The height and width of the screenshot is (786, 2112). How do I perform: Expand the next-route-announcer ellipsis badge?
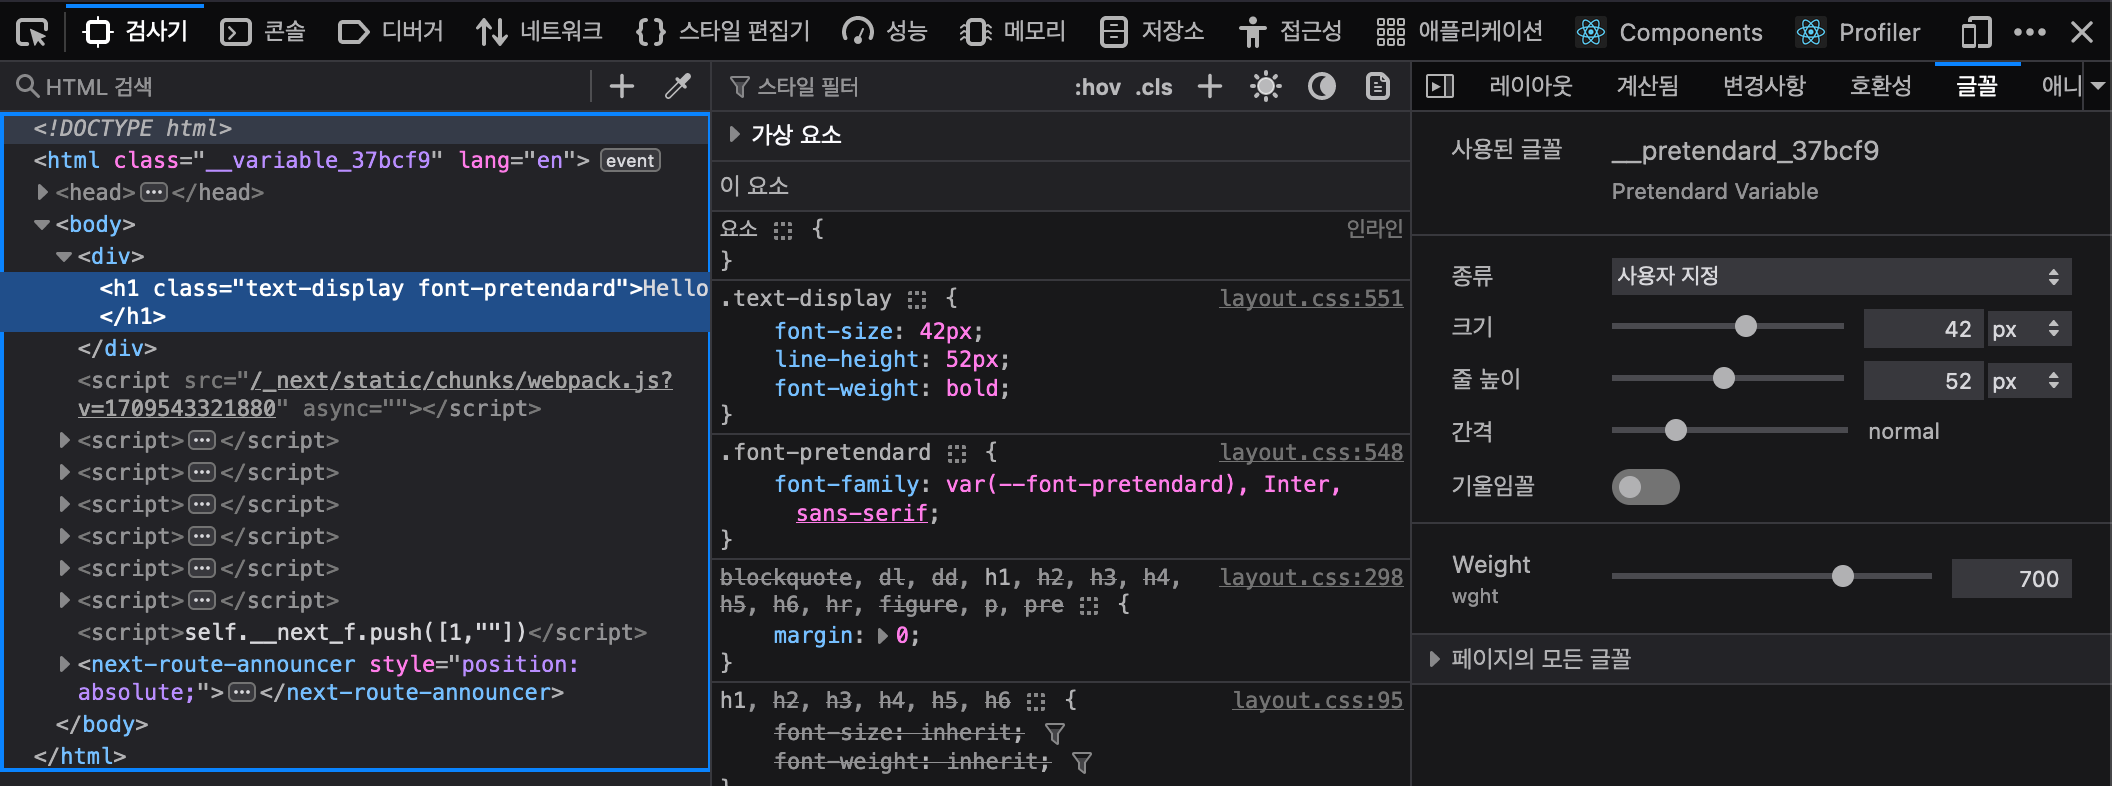pyautogui.click(x=242, y=692)
